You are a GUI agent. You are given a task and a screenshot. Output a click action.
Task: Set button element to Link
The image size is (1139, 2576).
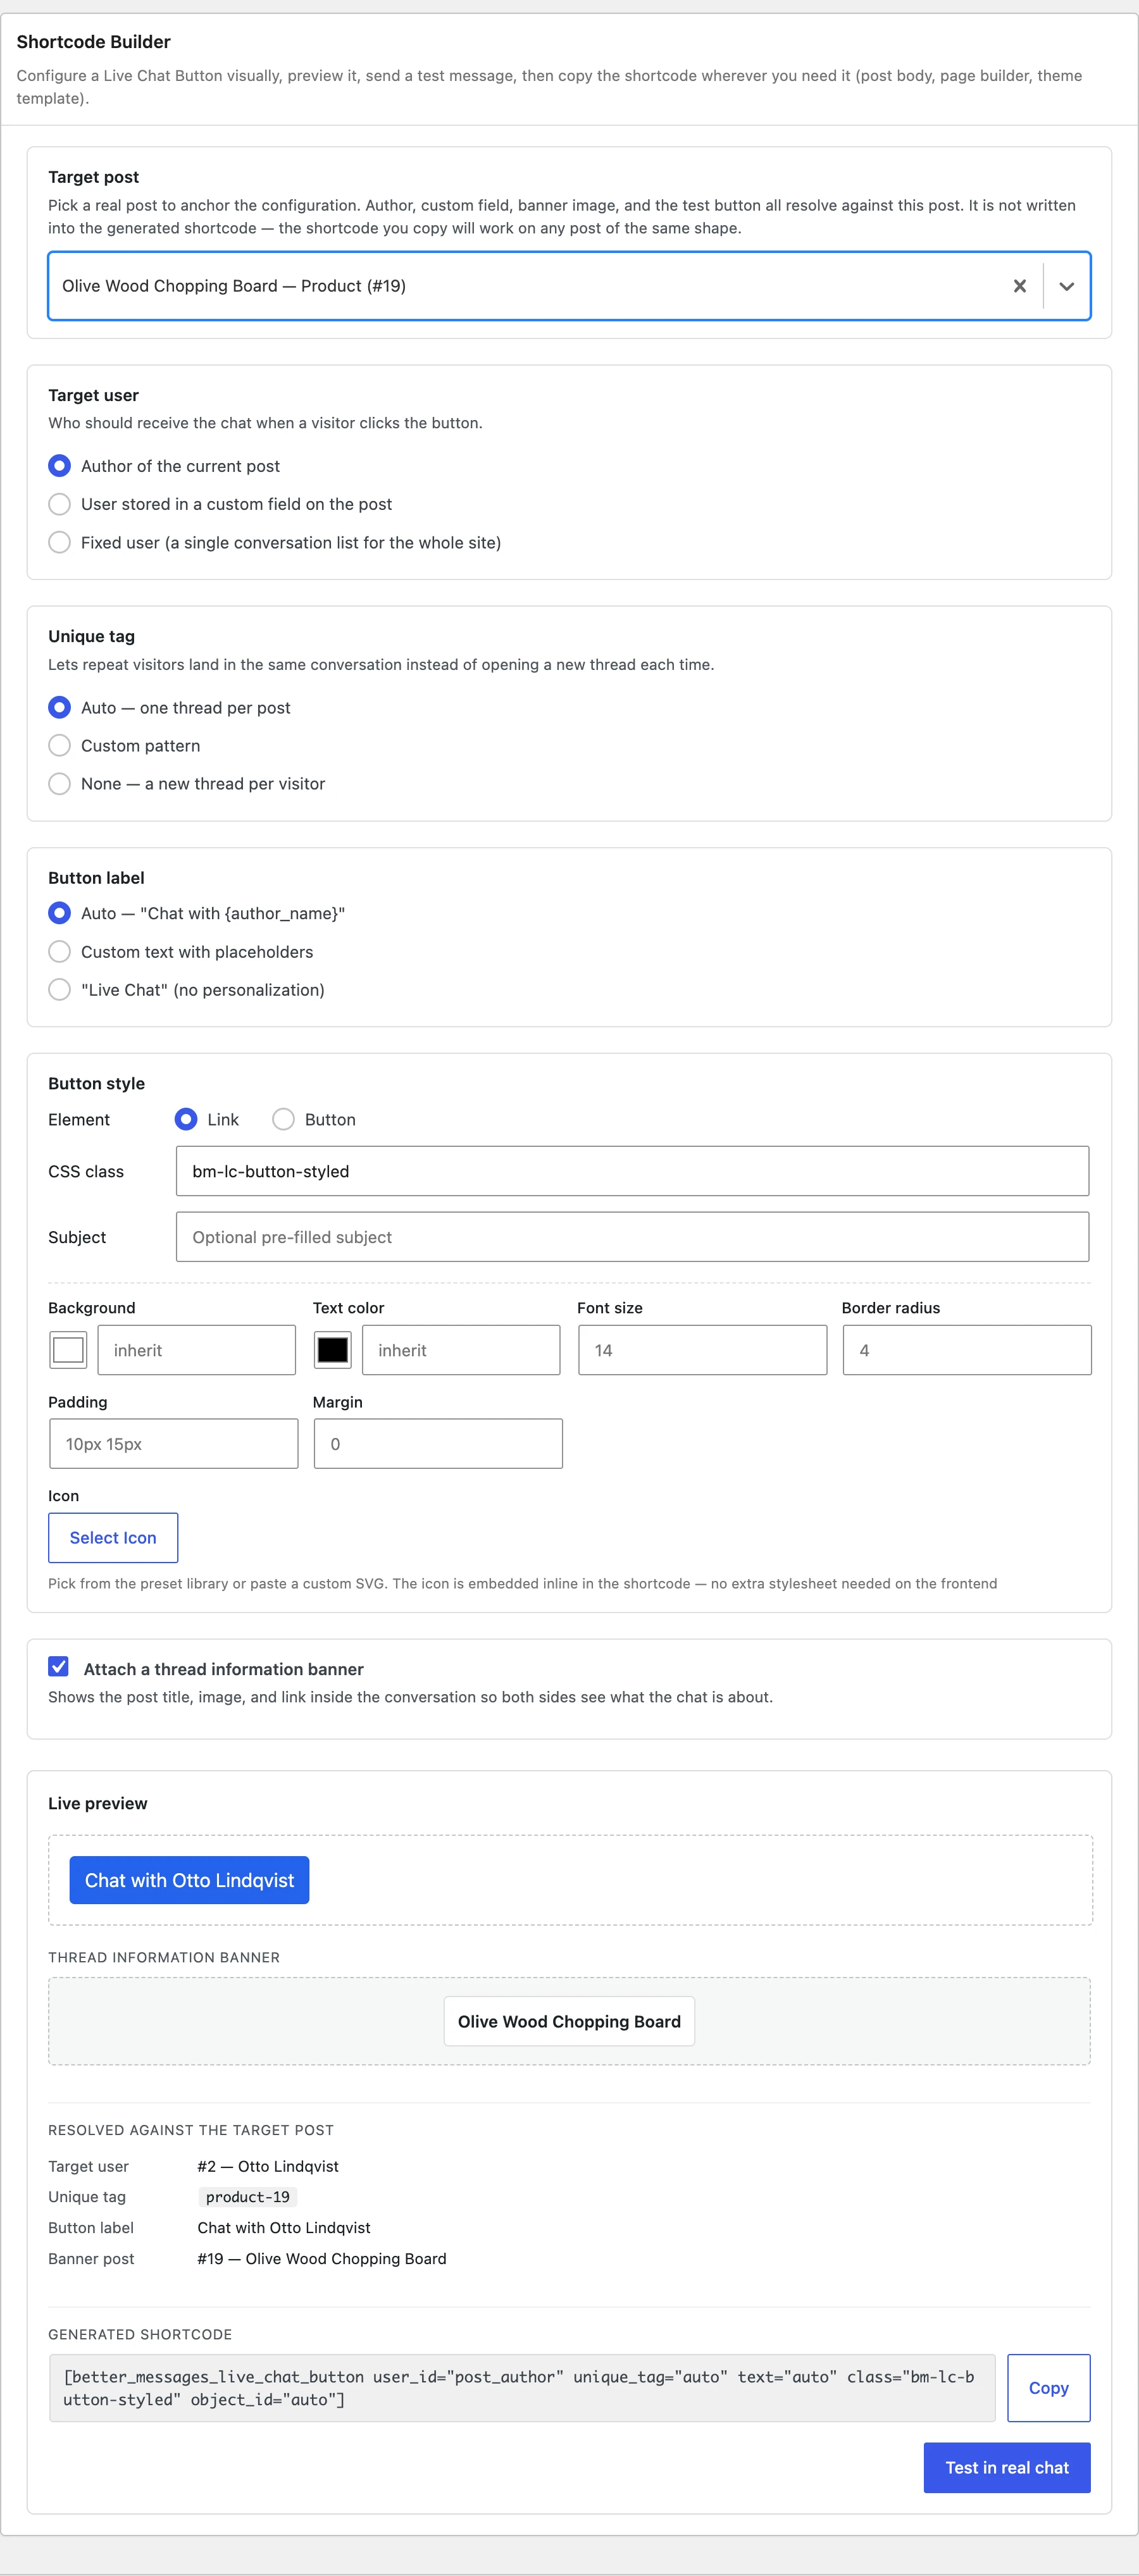pyautogui.click(x=186, y=1119)
